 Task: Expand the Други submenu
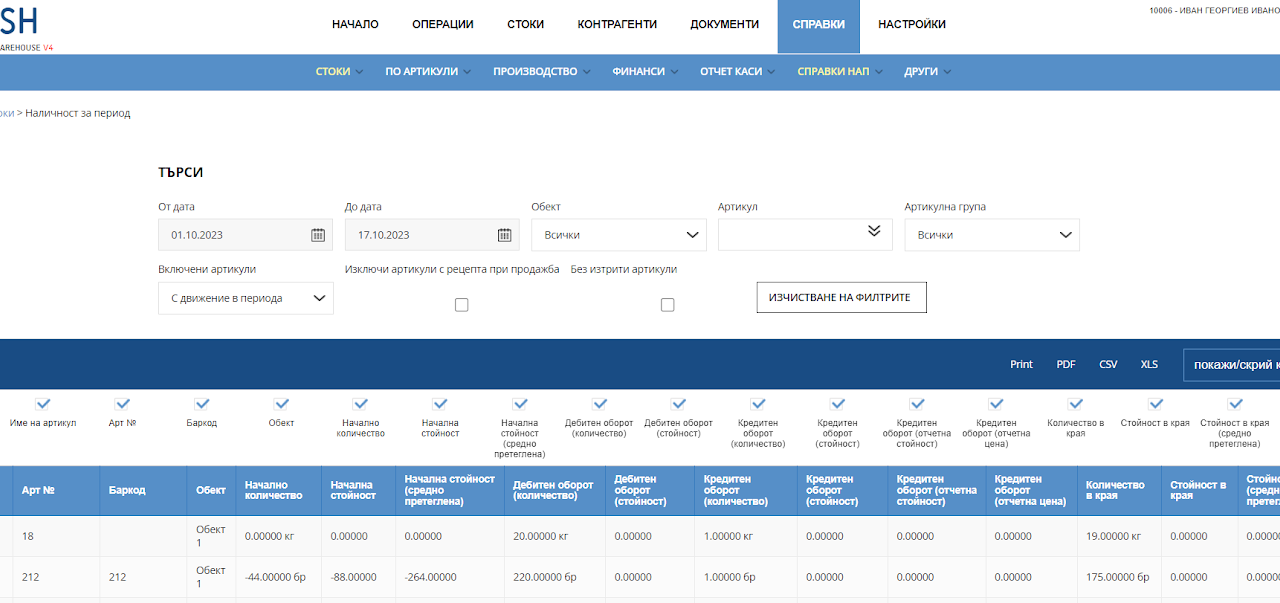(927, 72)
